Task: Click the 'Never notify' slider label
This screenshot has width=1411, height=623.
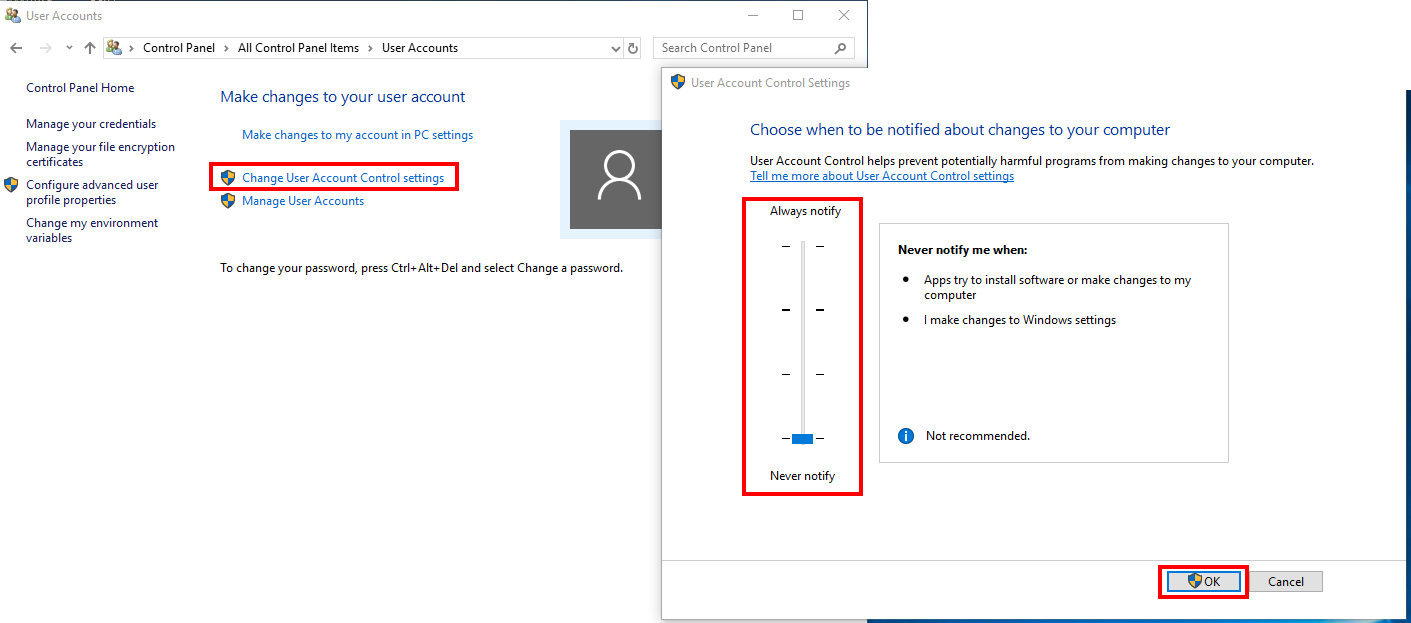Action: (802, 476)
